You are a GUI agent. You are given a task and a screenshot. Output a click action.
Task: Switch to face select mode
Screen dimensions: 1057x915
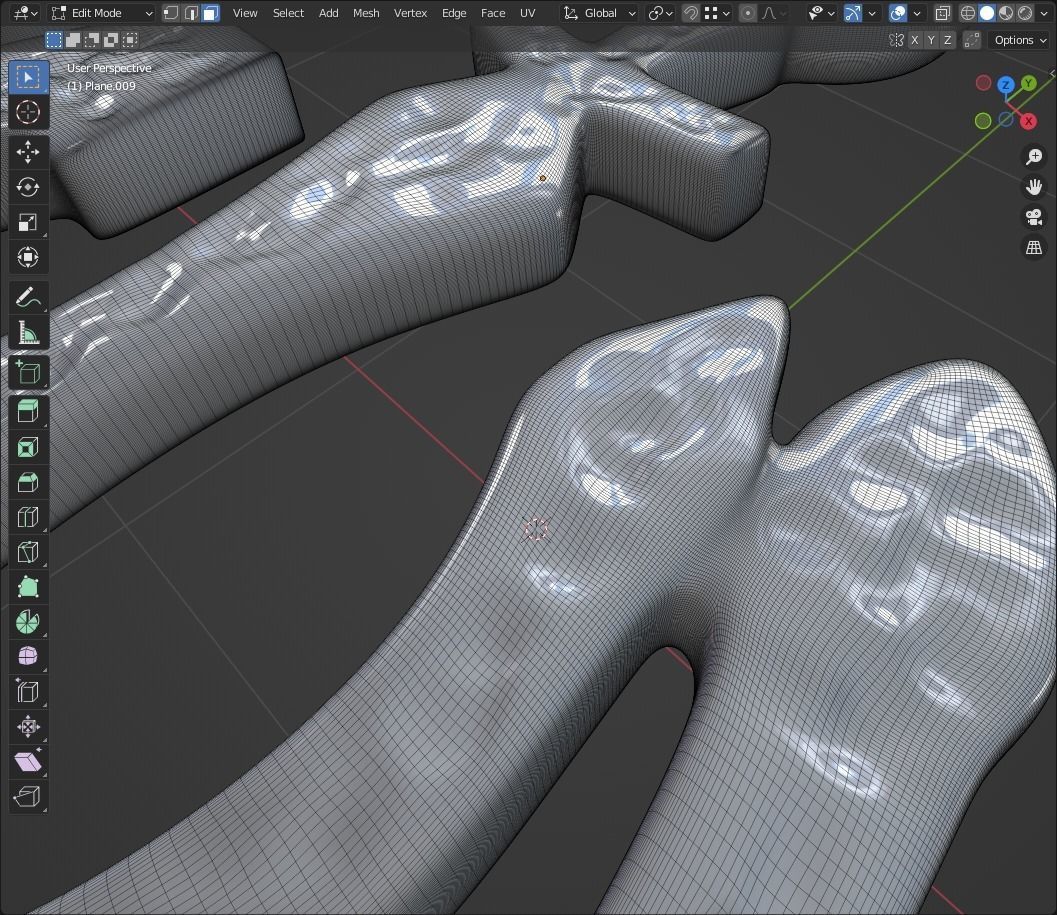coord(210,13)
